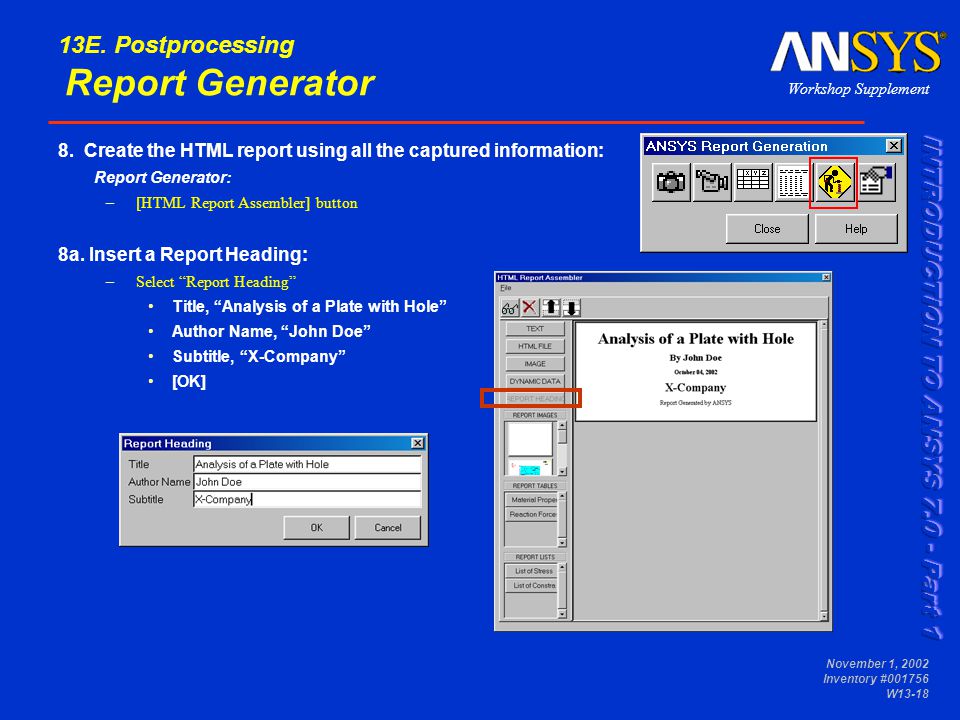
Task: Click the Report Tables scroll-up arrow
Action: pyautogui.click(x=563, y=496)
